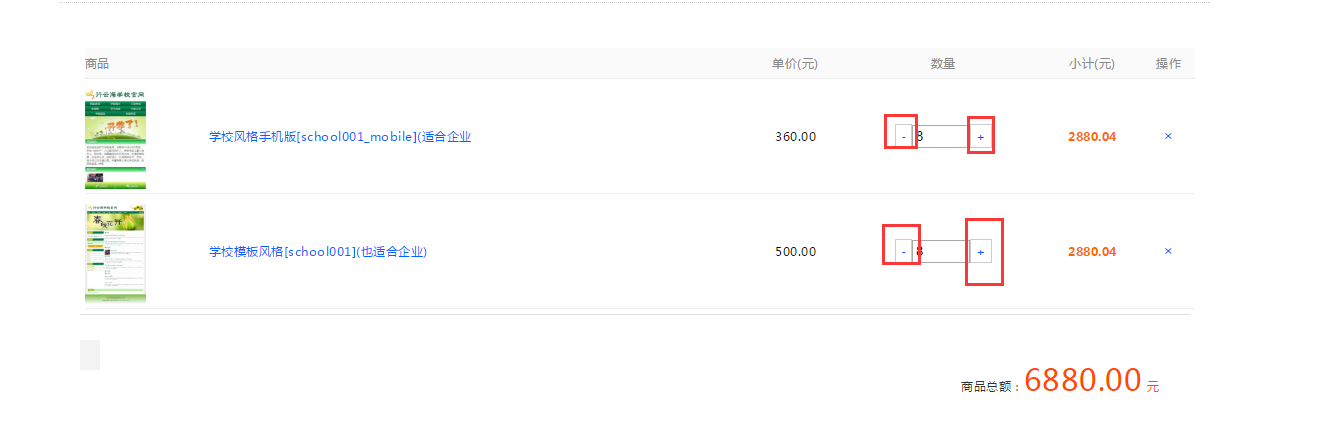The image size is (1323, 422).
Task: Open the 学校风格手机版 product thumbnail
Action: click(x=115, y=139)
